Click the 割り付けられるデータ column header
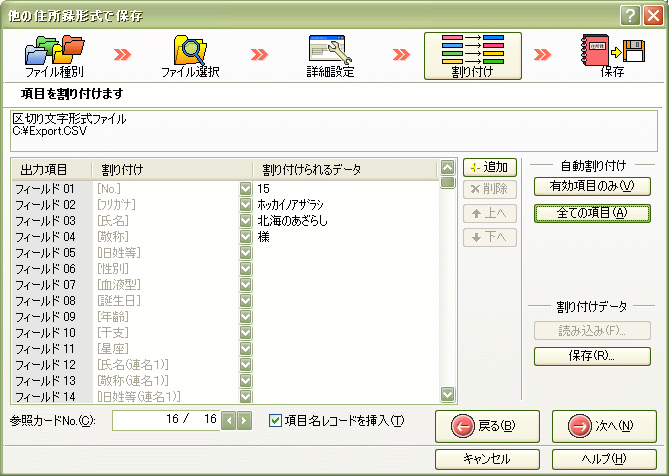Viewport: 669px width, 476px height. (345, 170)
